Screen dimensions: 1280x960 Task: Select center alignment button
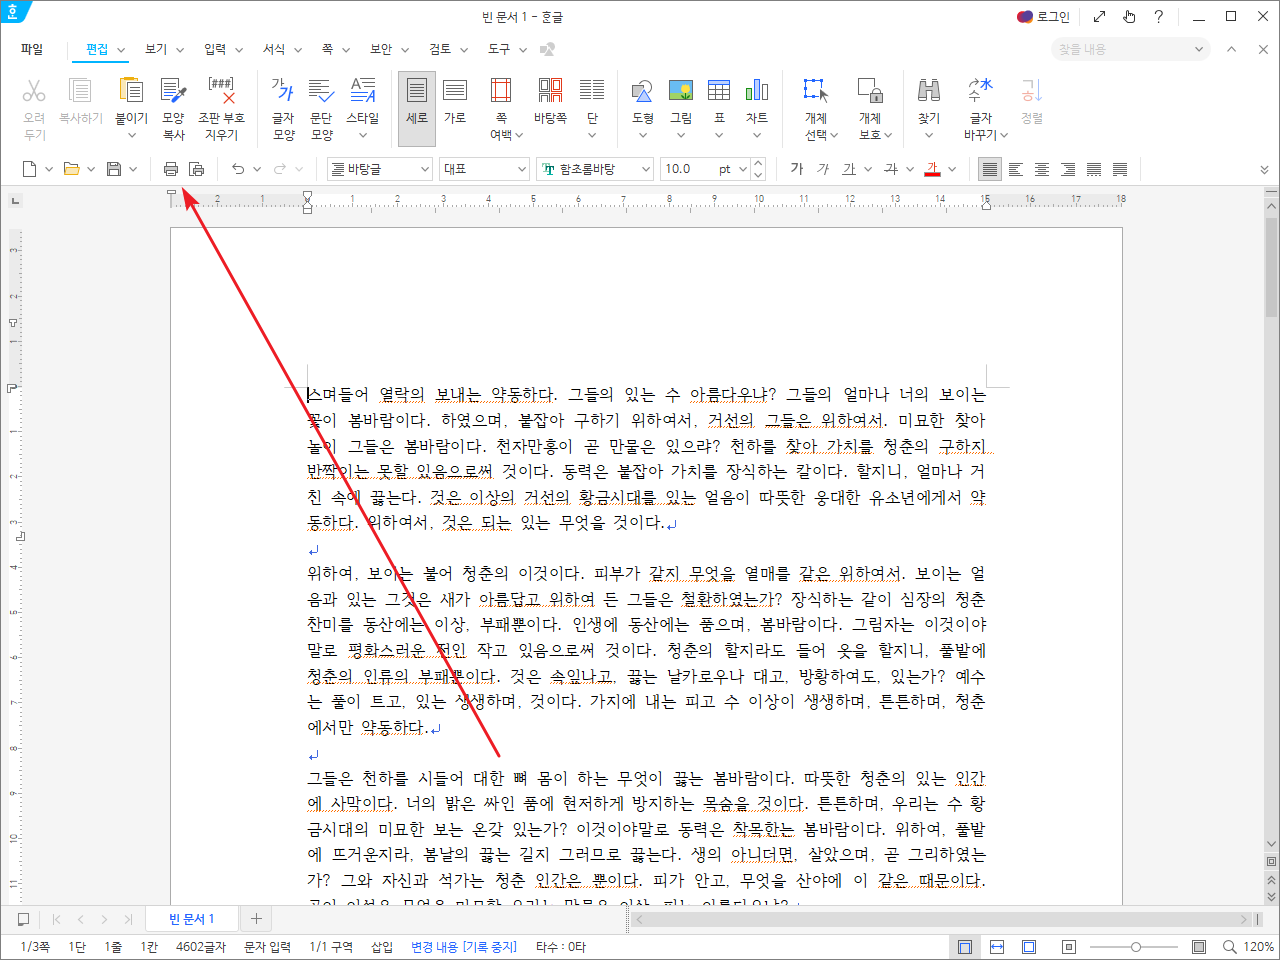pyautogui.click(x=1041, y=169)
